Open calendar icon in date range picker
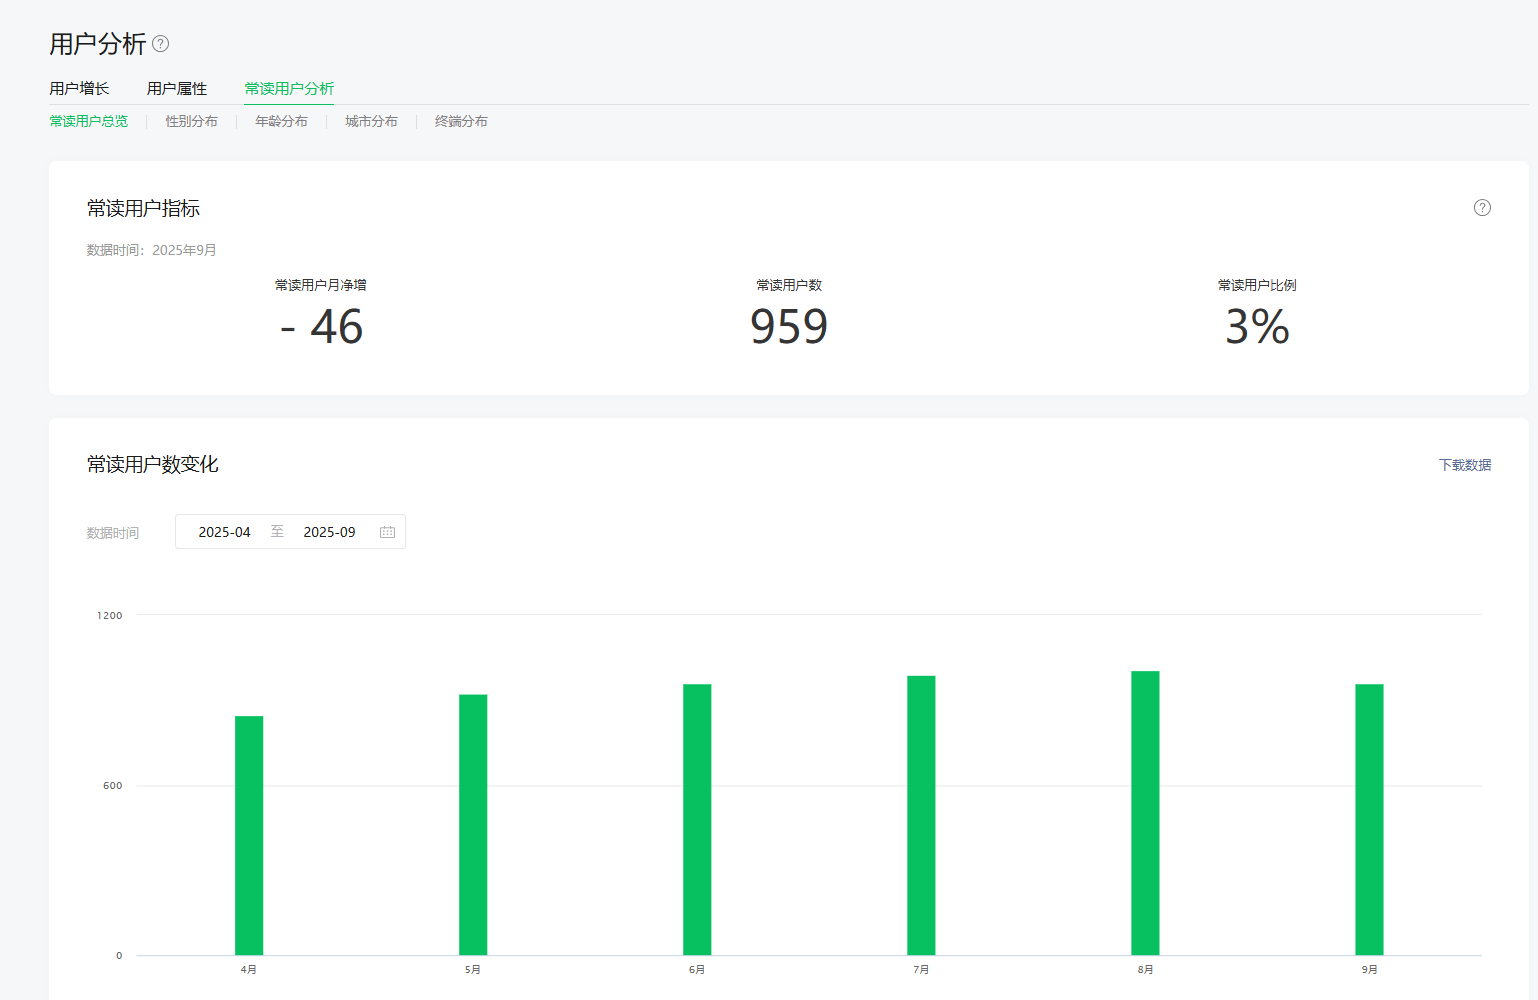Screen dimensions: 1538x1000 pyautogui.click(x=387, y=532)
